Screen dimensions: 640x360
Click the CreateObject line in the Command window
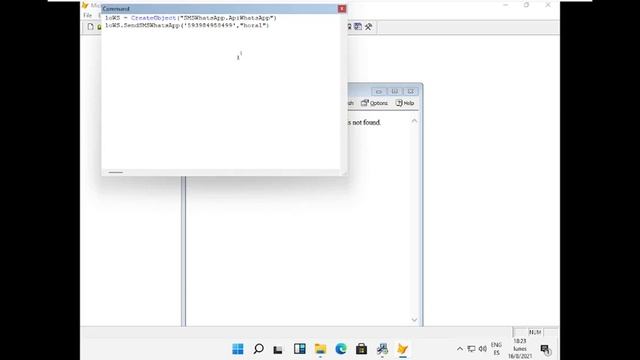click(x=191, y=18)
